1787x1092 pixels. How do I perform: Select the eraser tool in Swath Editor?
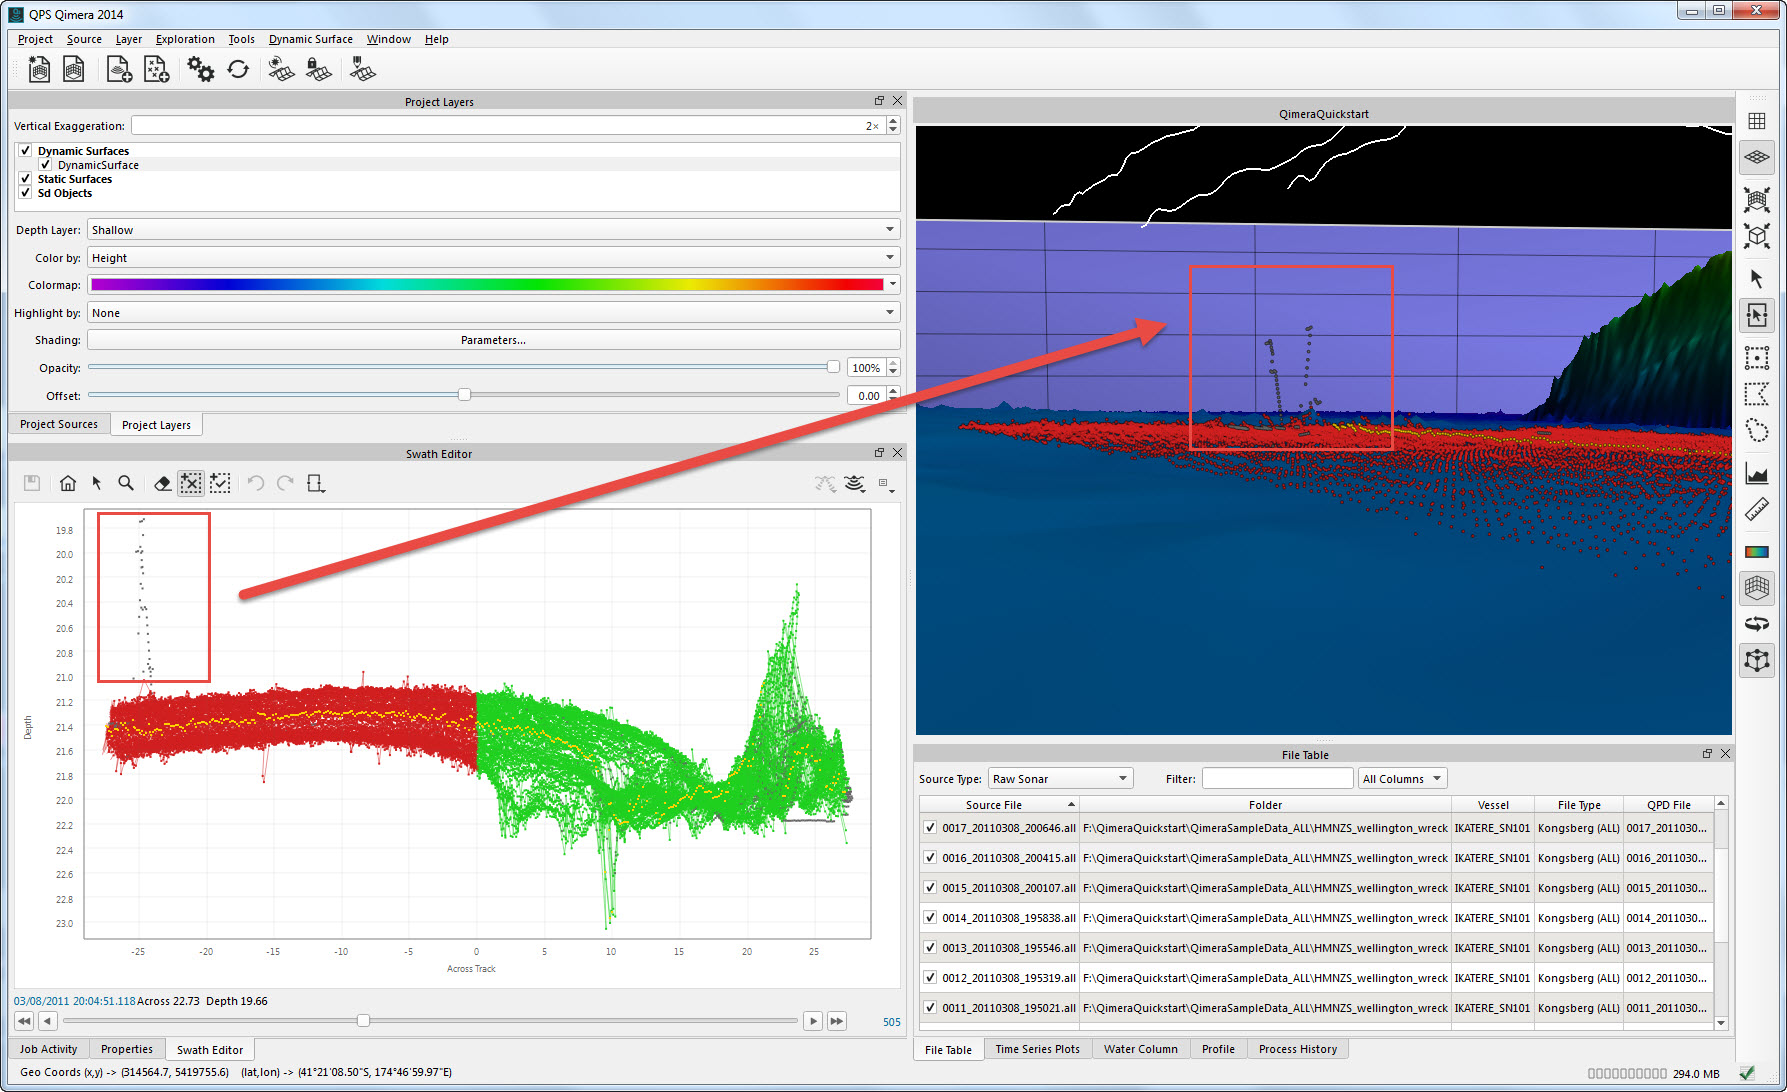(162, 484)
